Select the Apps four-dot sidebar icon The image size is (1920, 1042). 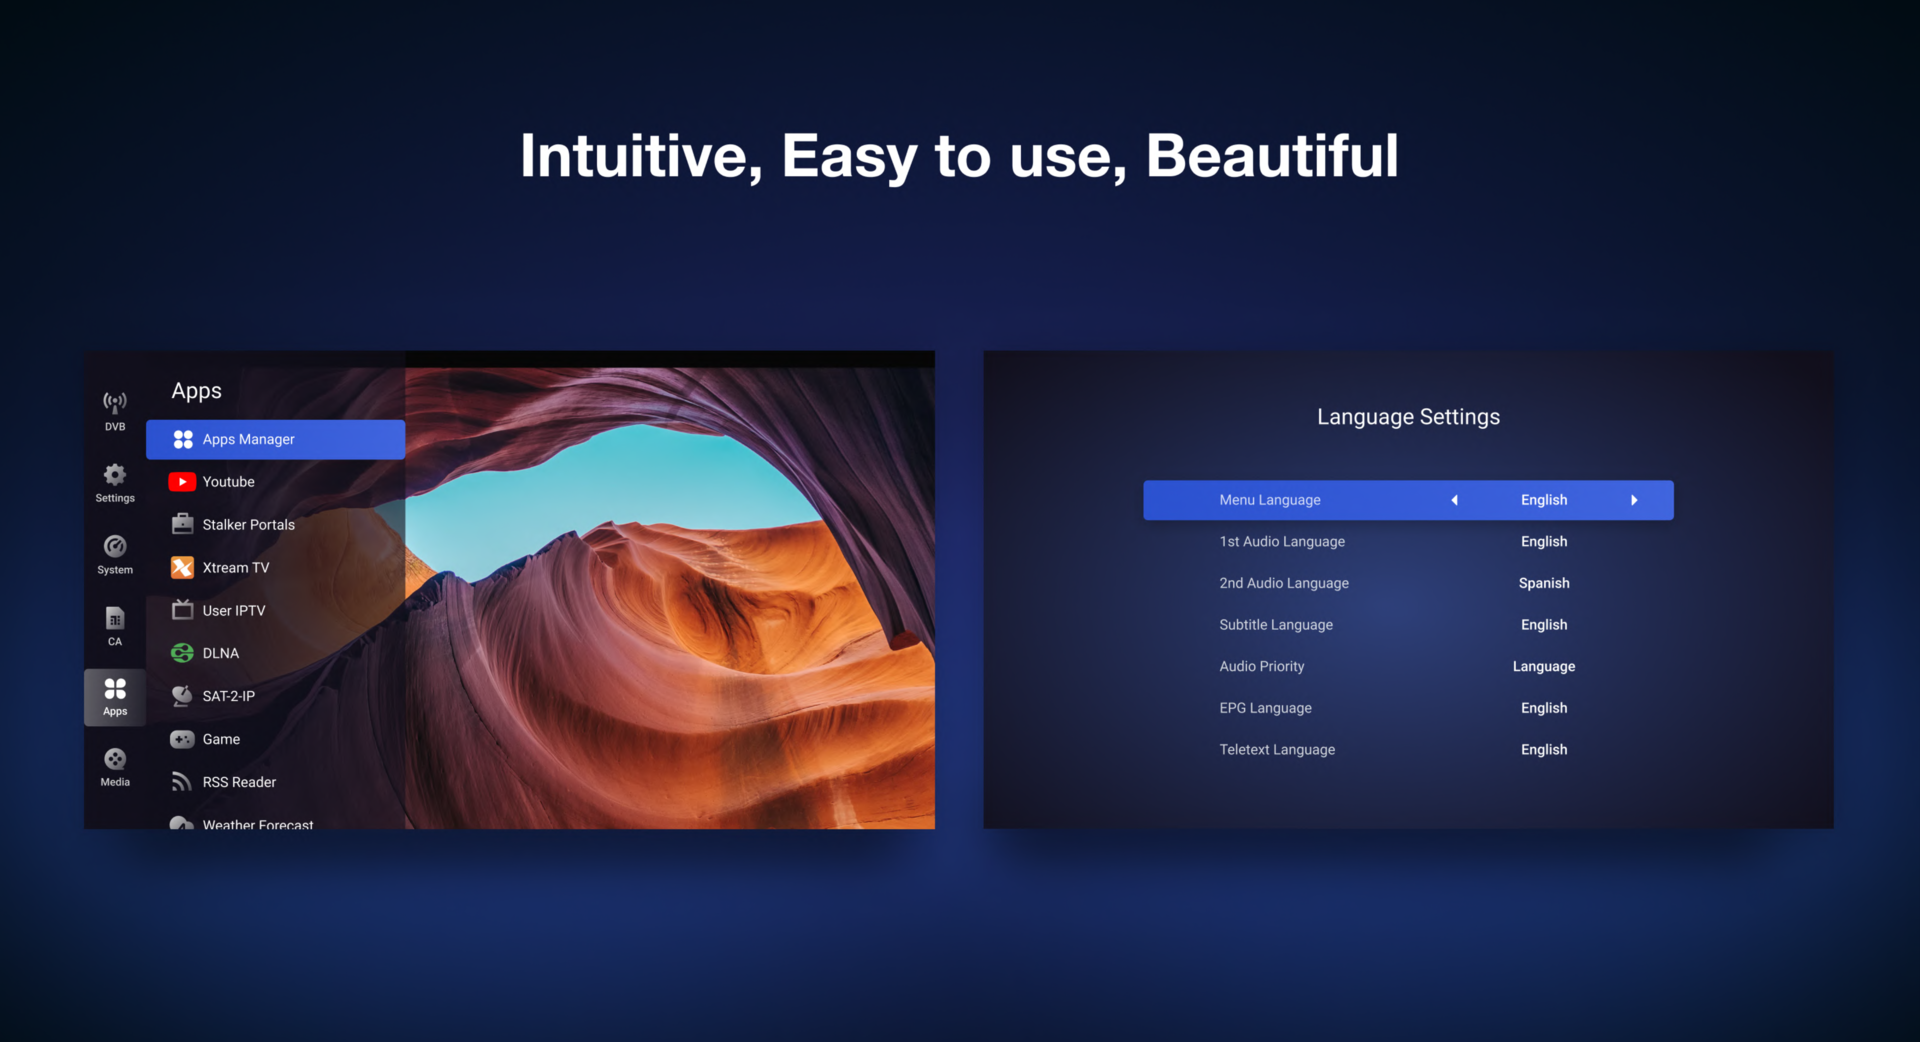pos(115,689)
